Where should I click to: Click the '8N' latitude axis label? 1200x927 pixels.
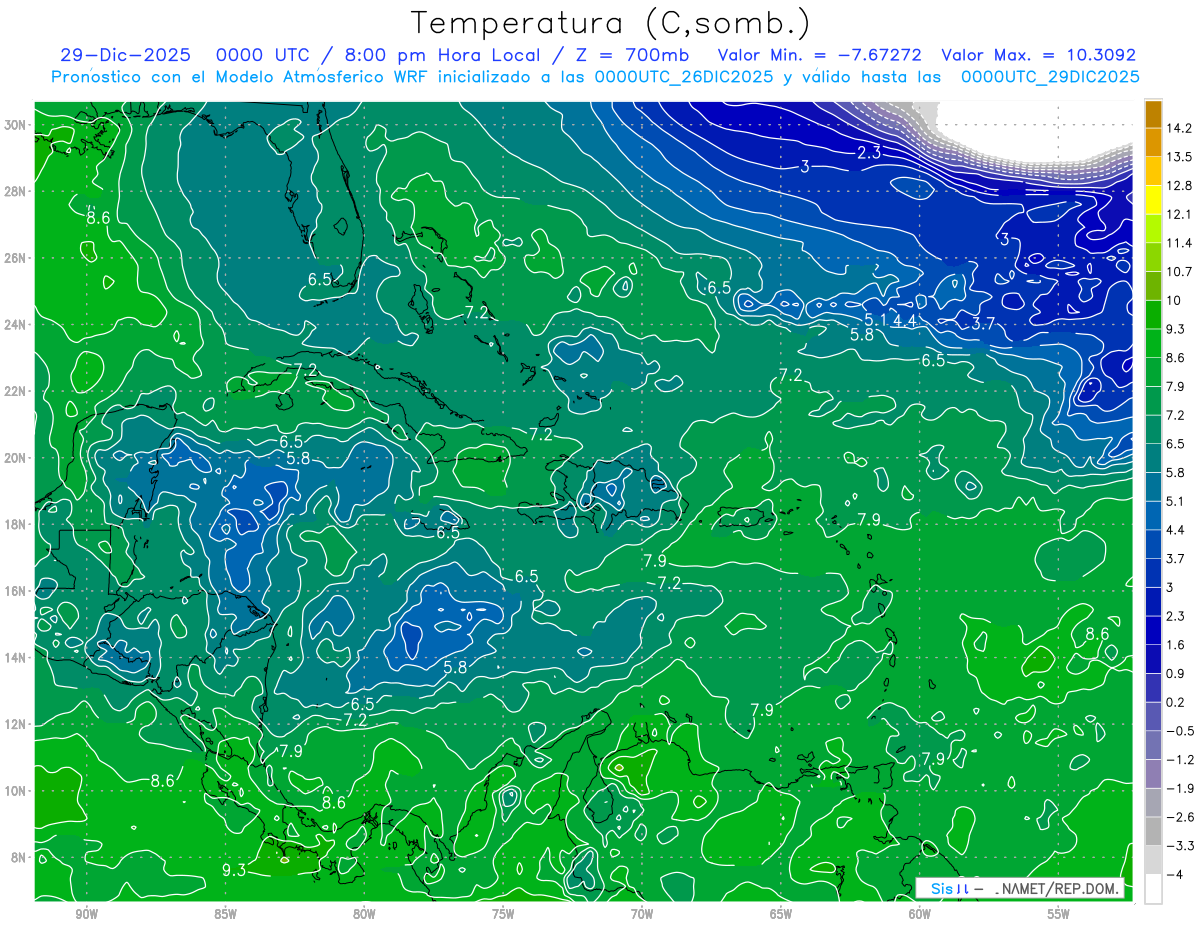click(19, 858)
